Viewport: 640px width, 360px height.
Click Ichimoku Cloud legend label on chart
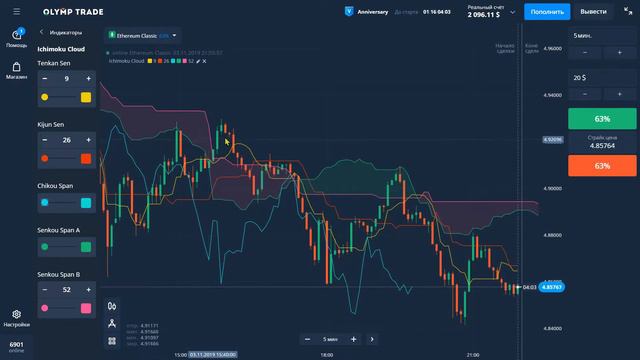coord(126,61)
